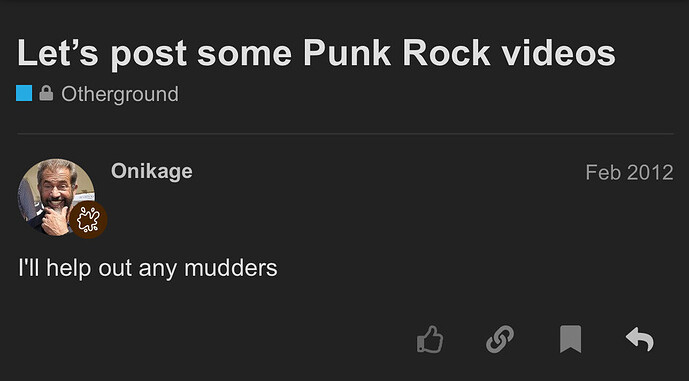
Task: Toggle the thumbs-up like on this post
Action: coord(430,339)
